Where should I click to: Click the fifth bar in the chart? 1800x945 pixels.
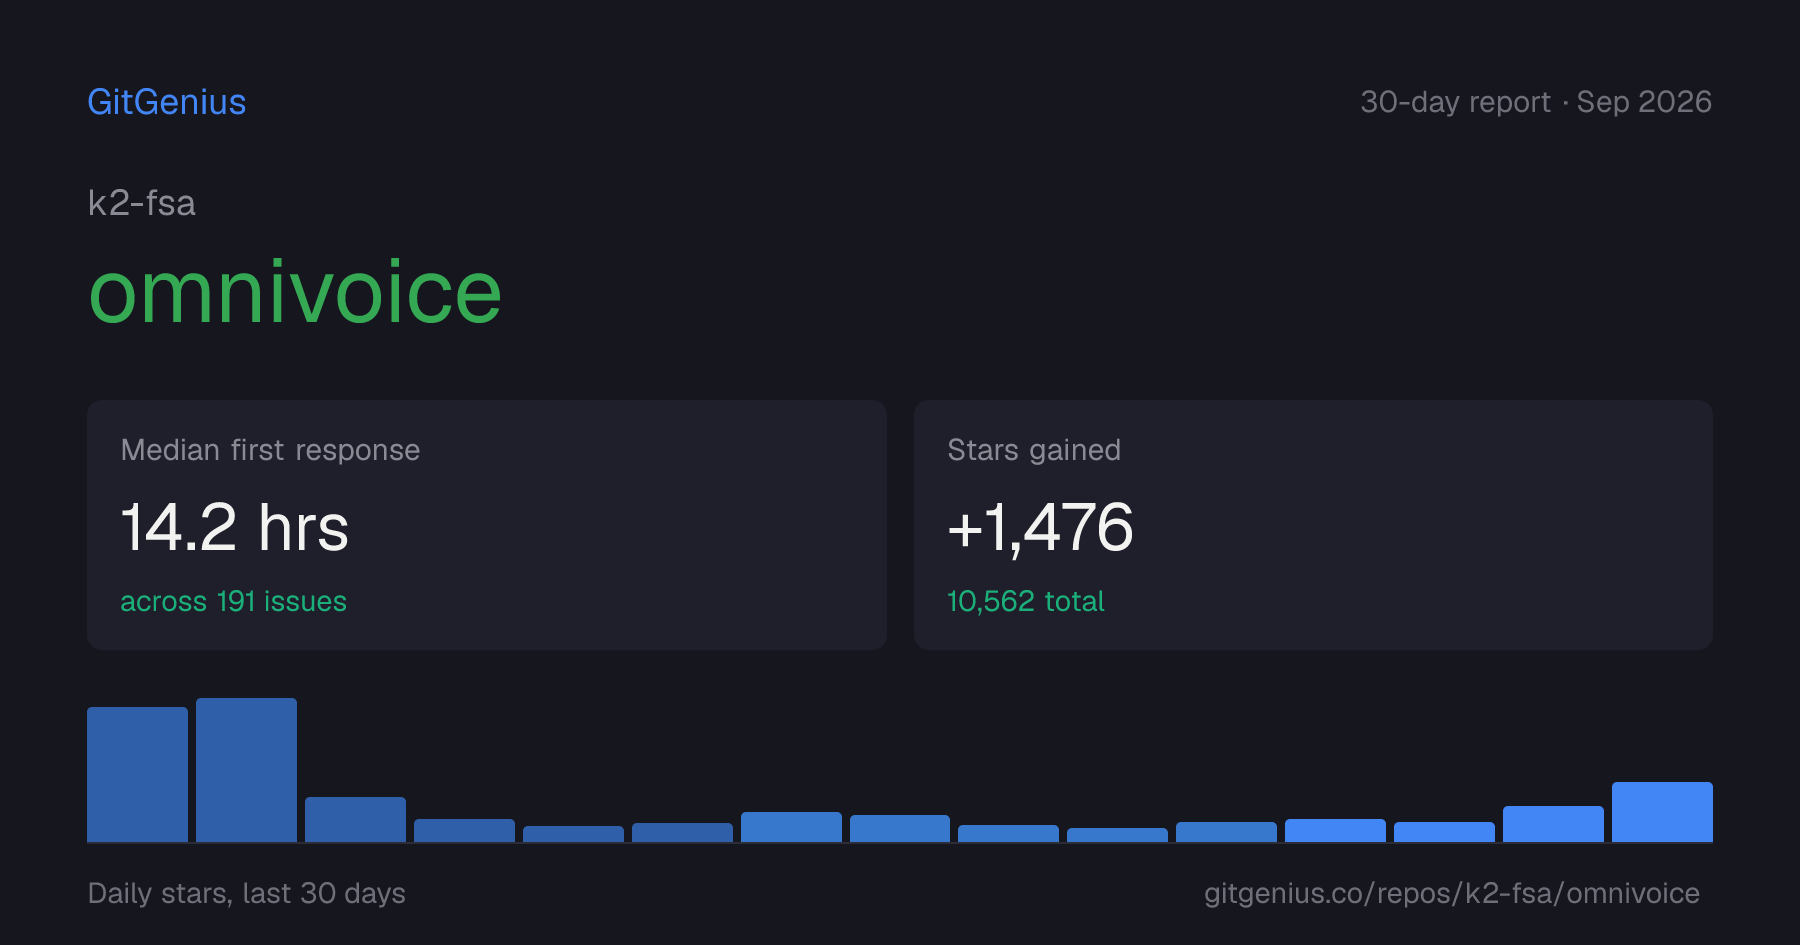[x=573, y=834]
